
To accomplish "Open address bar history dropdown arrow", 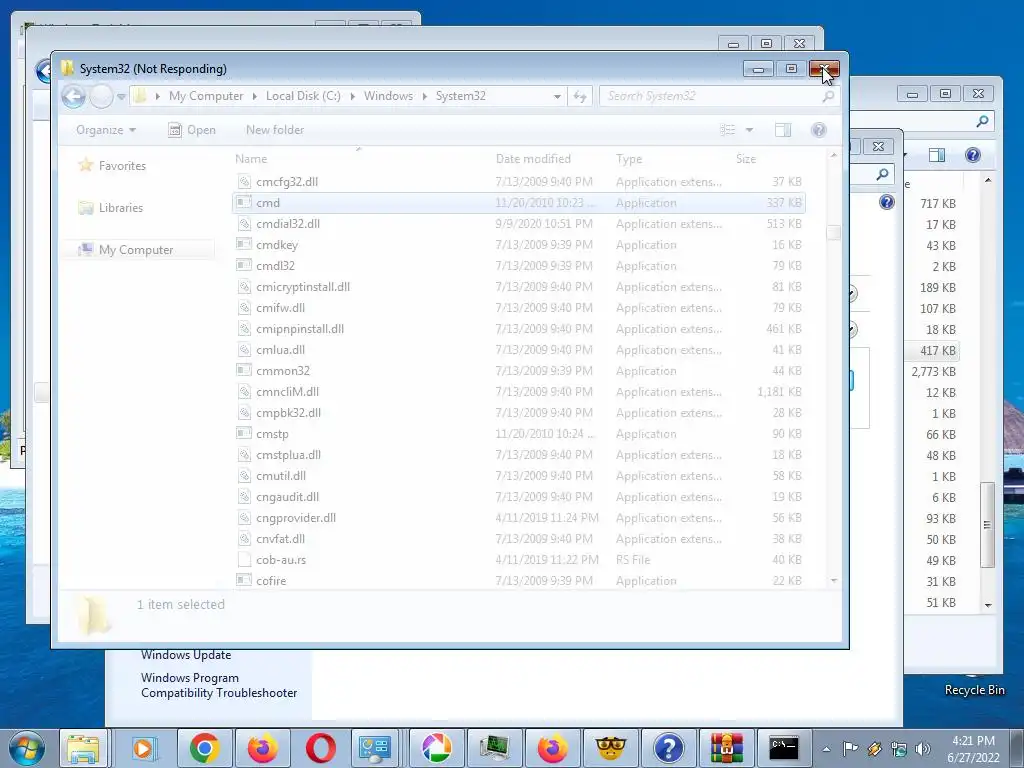I will click(557, 96).
